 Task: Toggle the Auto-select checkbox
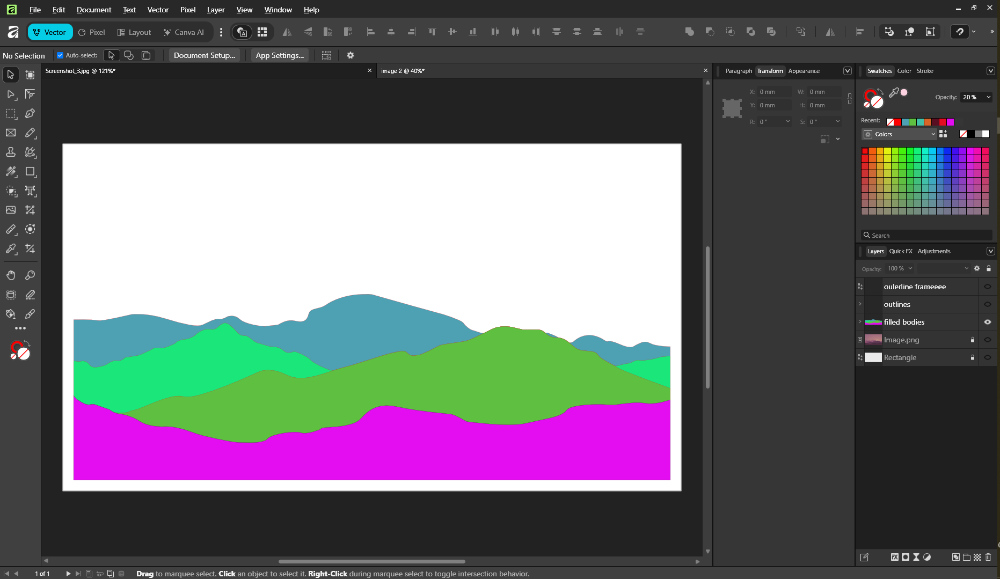click(60, 55)
